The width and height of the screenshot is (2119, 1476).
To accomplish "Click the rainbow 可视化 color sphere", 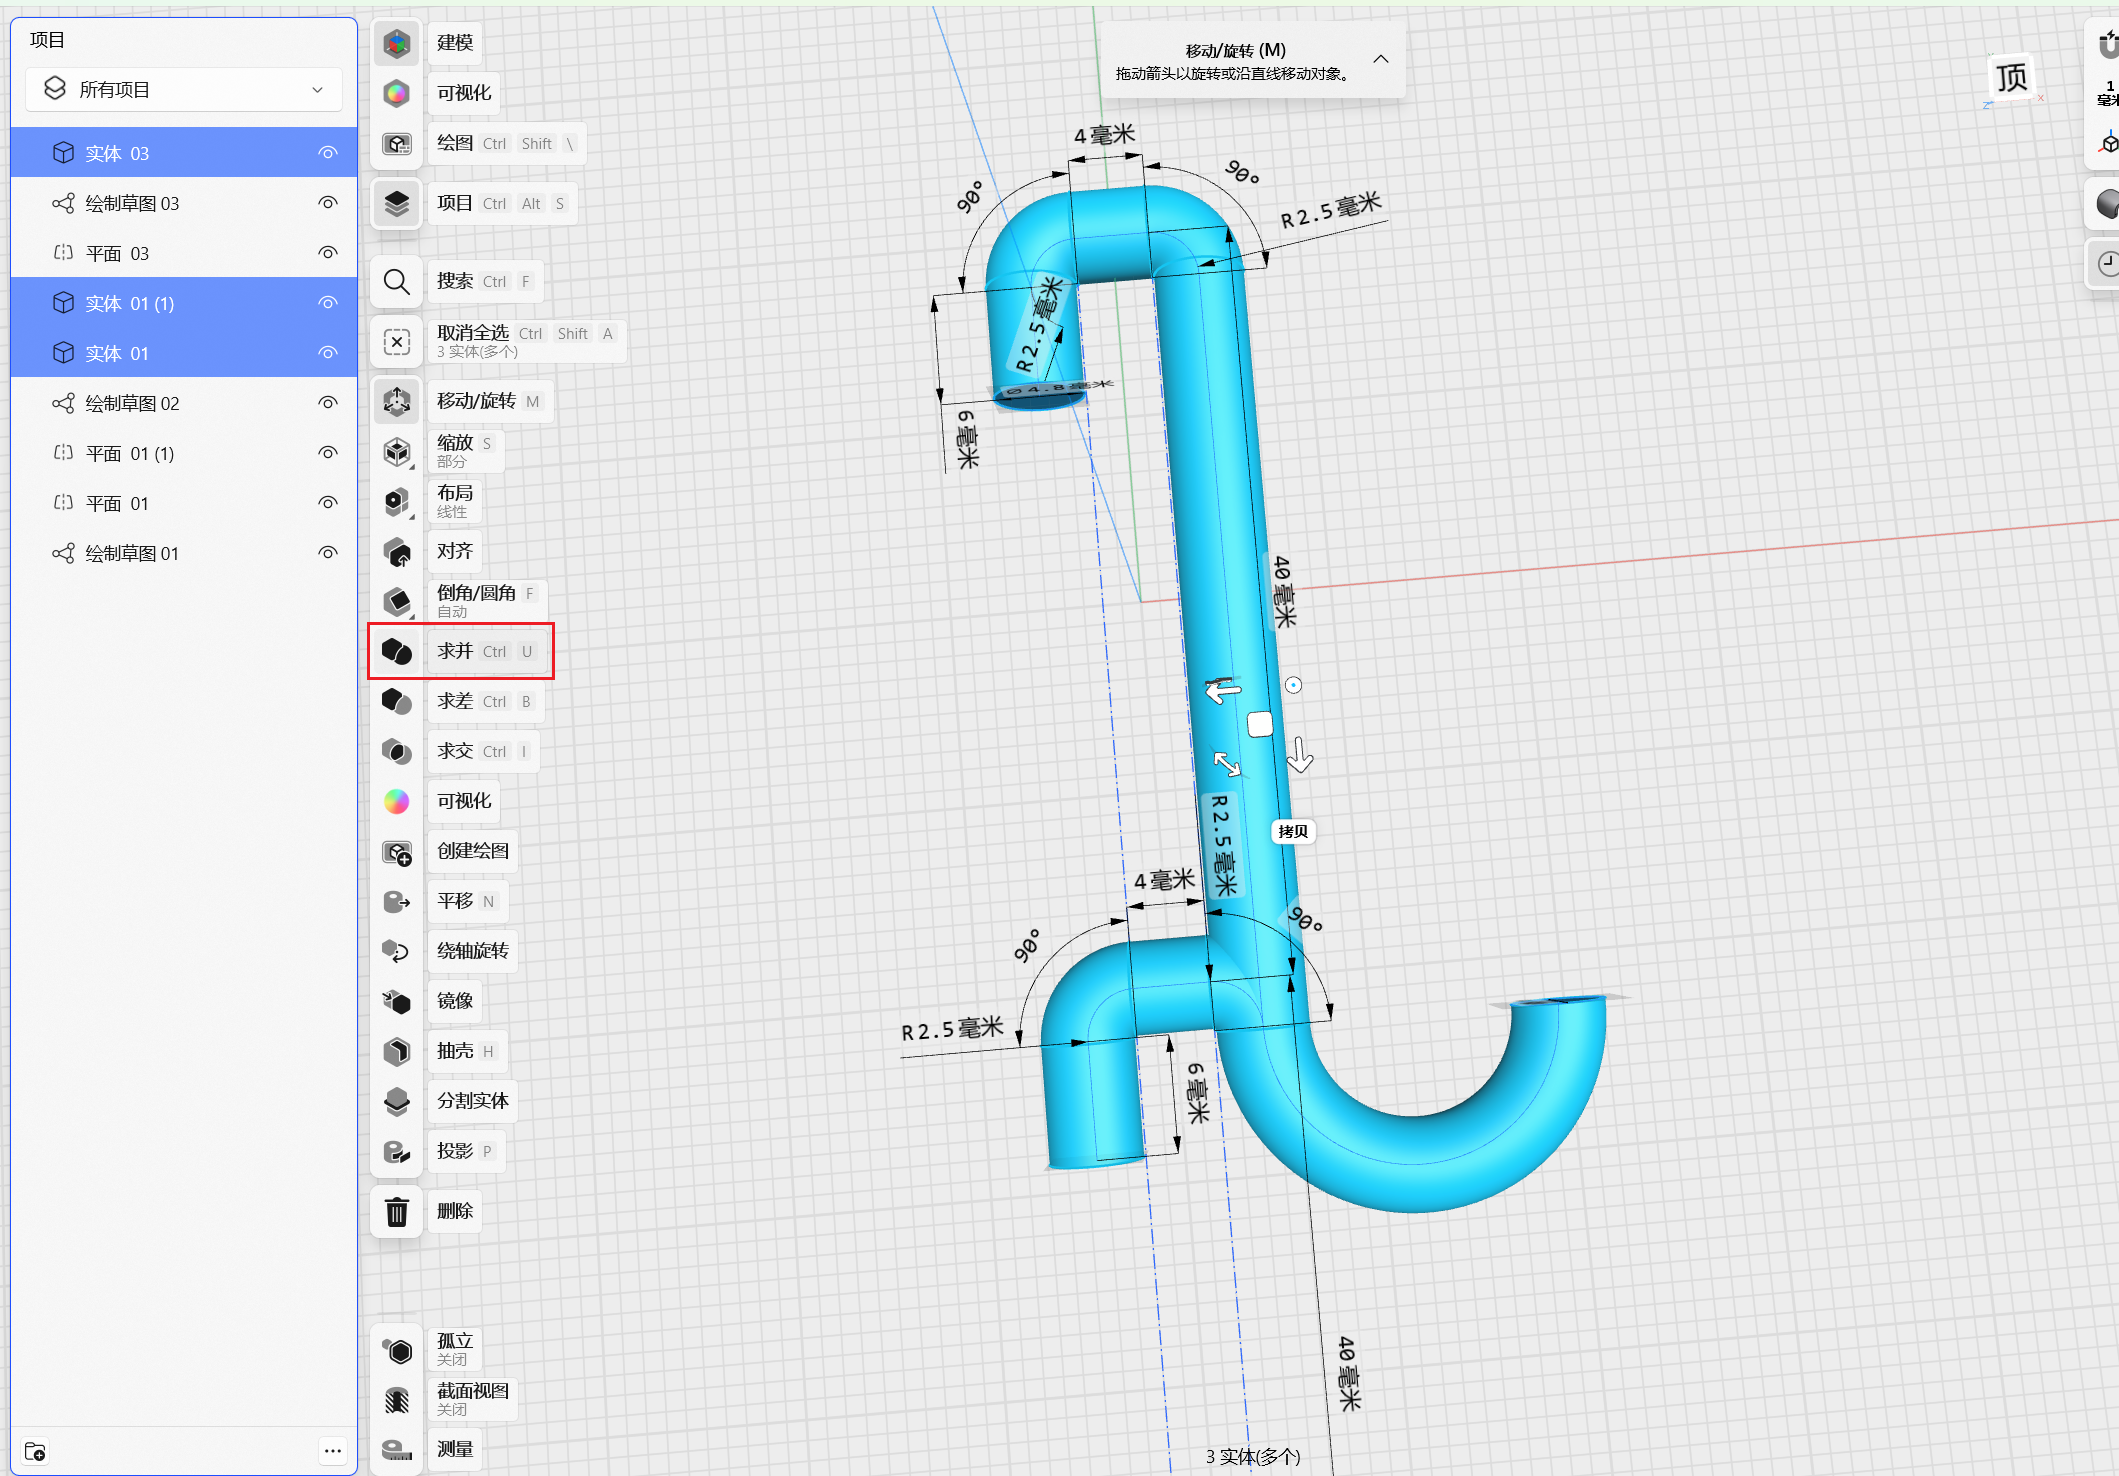I will pyautogui.click(x=397, y=802).
